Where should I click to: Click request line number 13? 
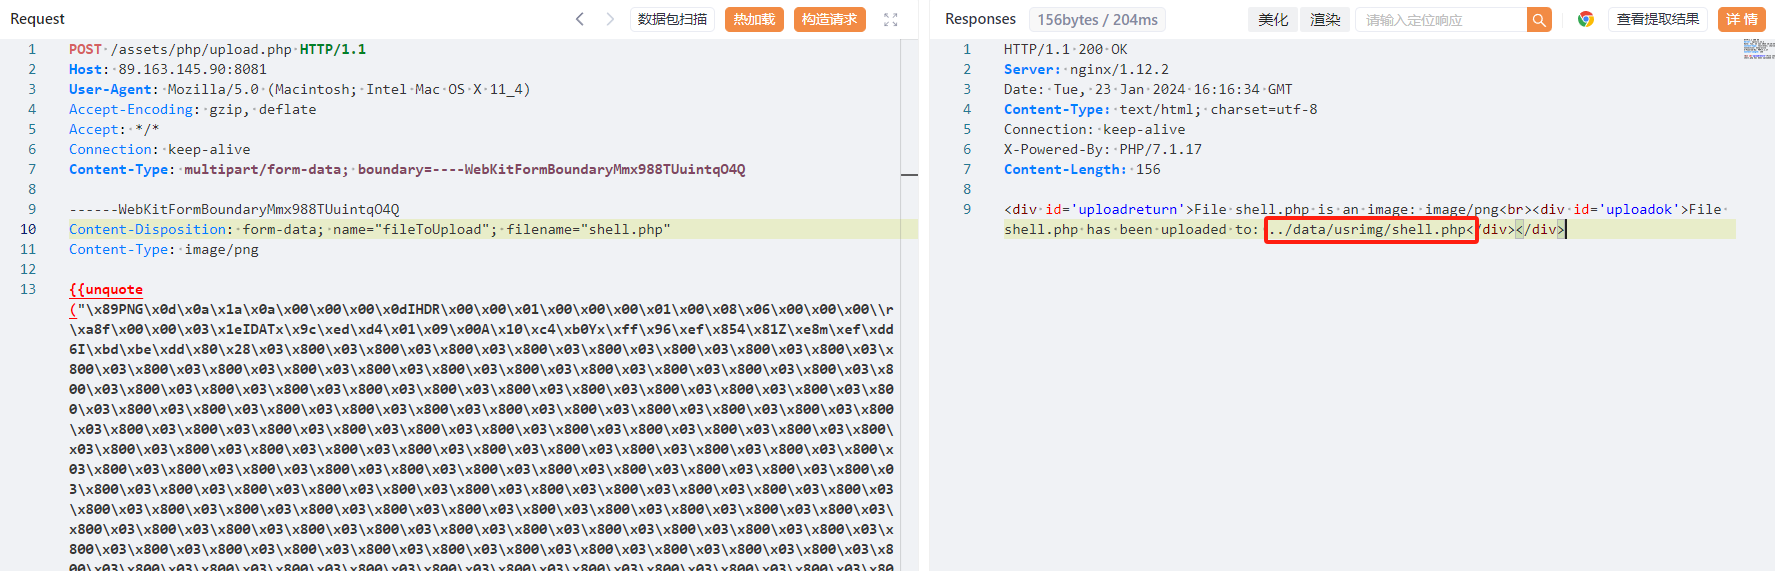pyautogui.click(x=28, y=289)
